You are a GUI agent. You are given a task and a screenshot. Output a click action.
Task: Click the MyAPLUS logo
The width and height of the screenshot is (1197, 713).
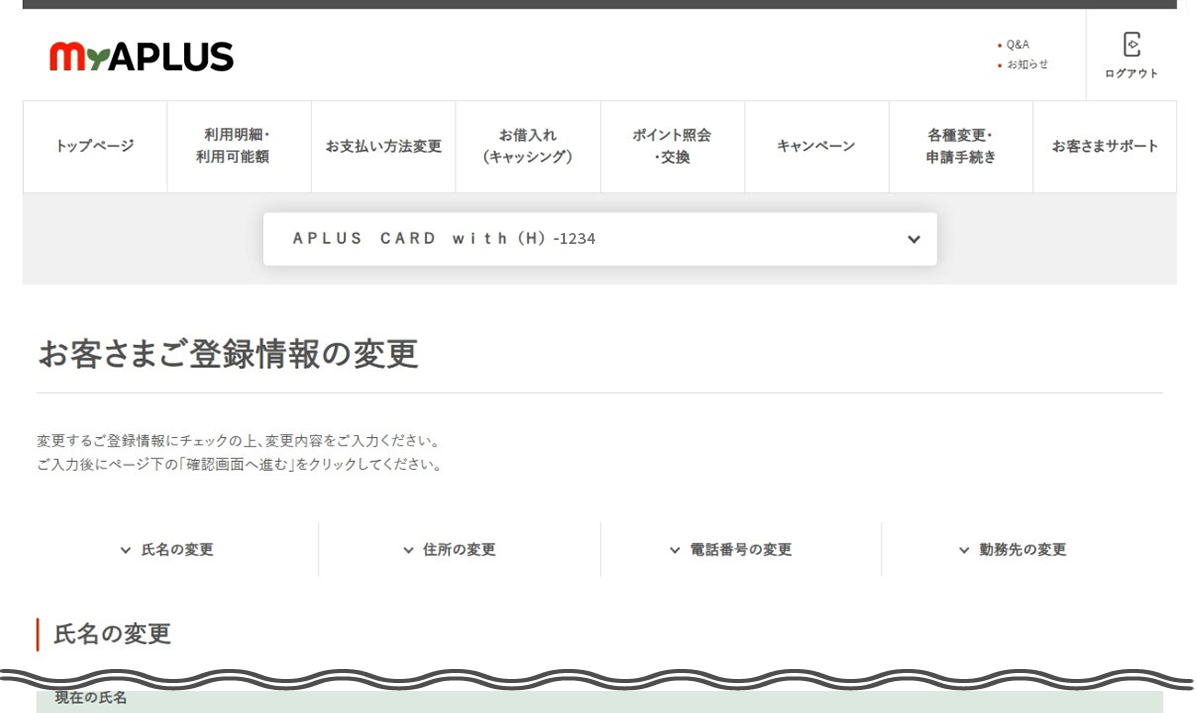[141, 57]
